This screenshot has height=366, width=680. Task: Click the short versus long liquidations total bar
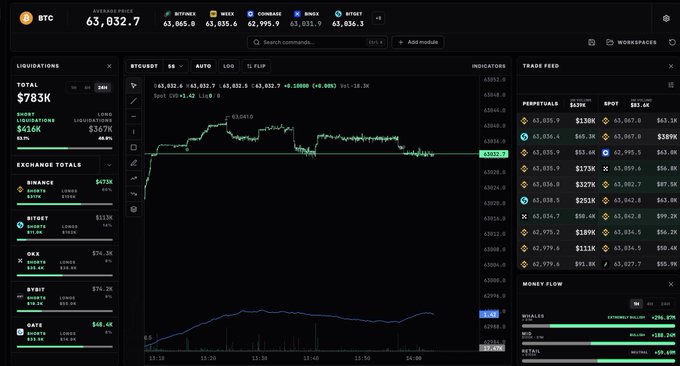[x=65, y=148]
